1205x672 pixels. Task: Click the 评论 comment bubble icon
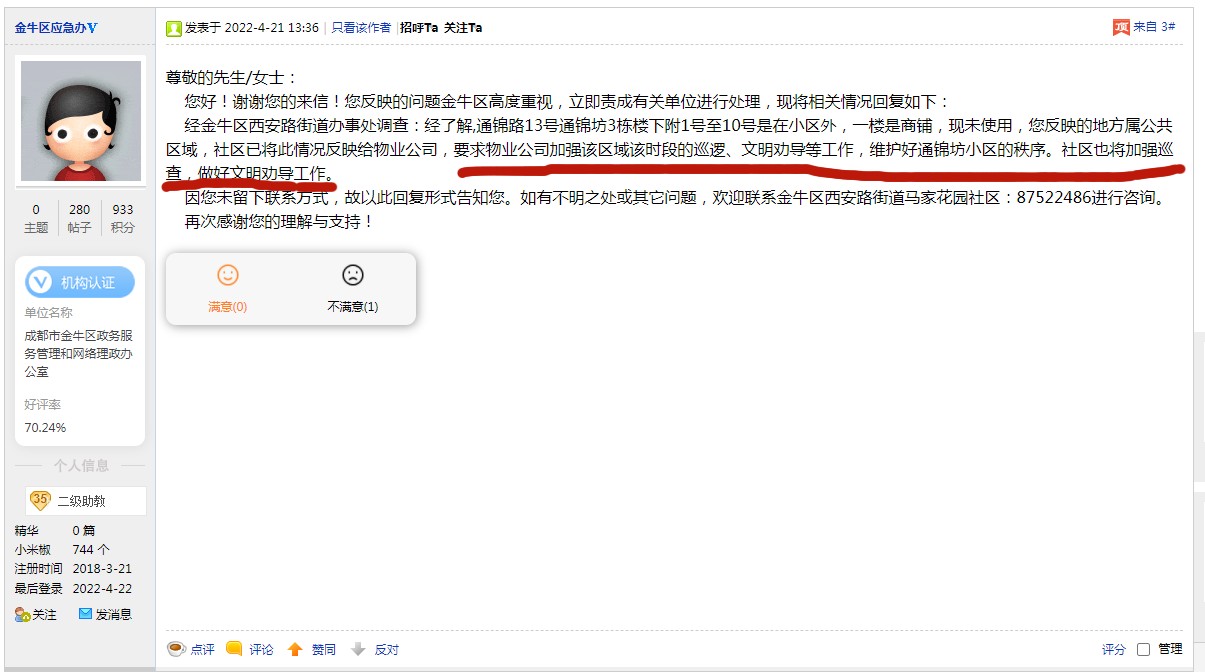point(234,649)
